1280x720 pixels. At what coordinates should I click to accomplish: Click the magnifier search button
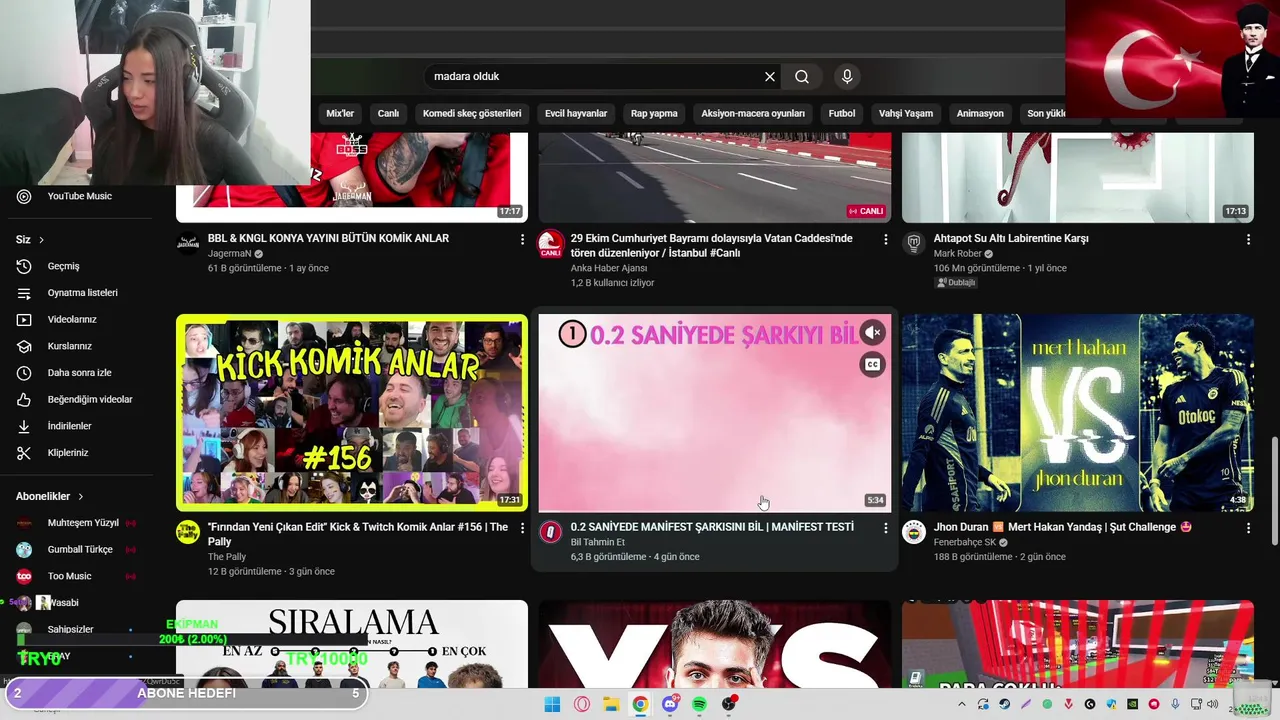tap(802, 77)
